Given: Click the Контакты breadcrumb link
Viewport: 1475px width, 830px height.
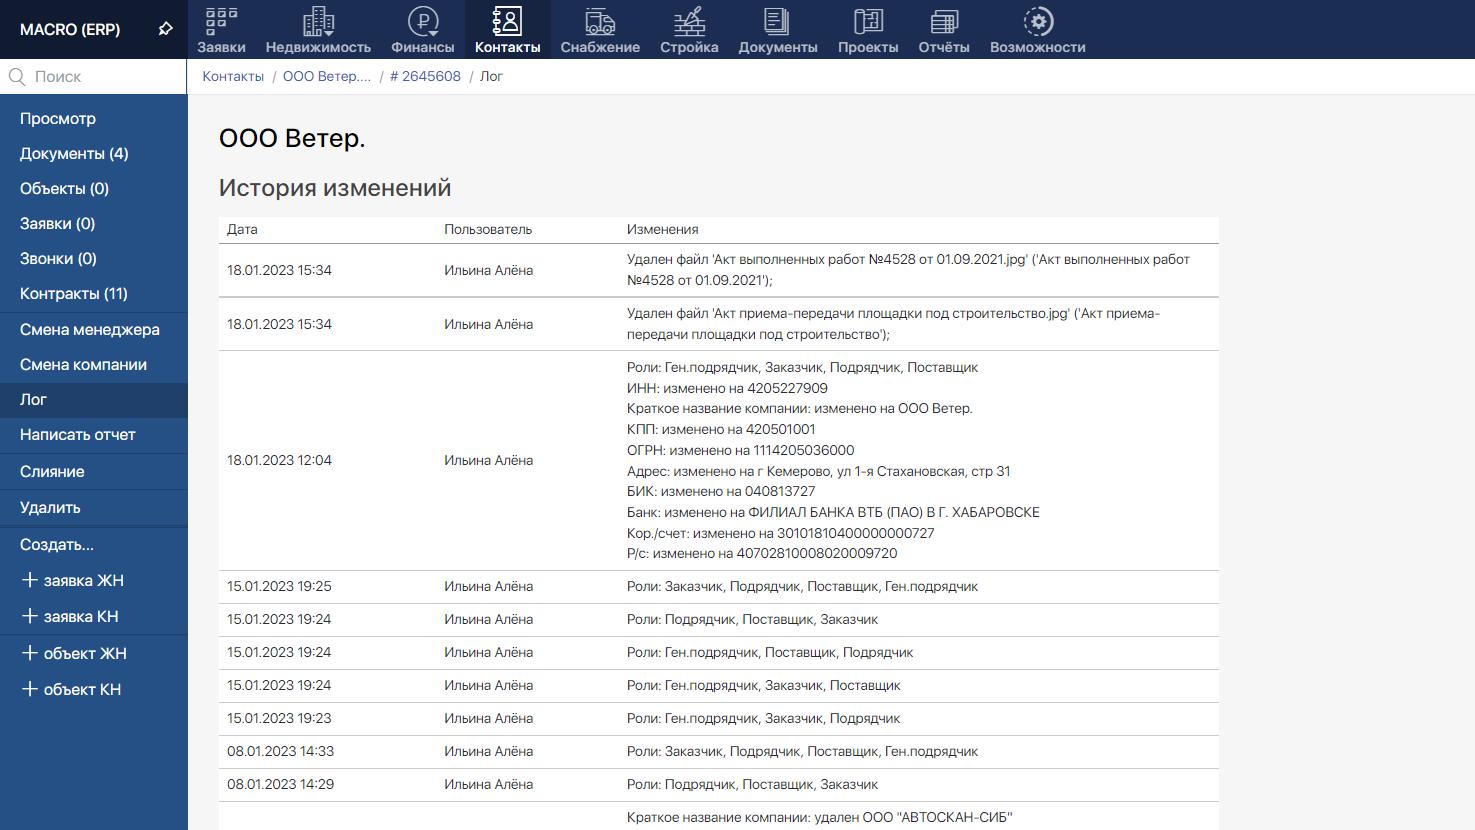Looking at the screenshot, I should [233, 76].
